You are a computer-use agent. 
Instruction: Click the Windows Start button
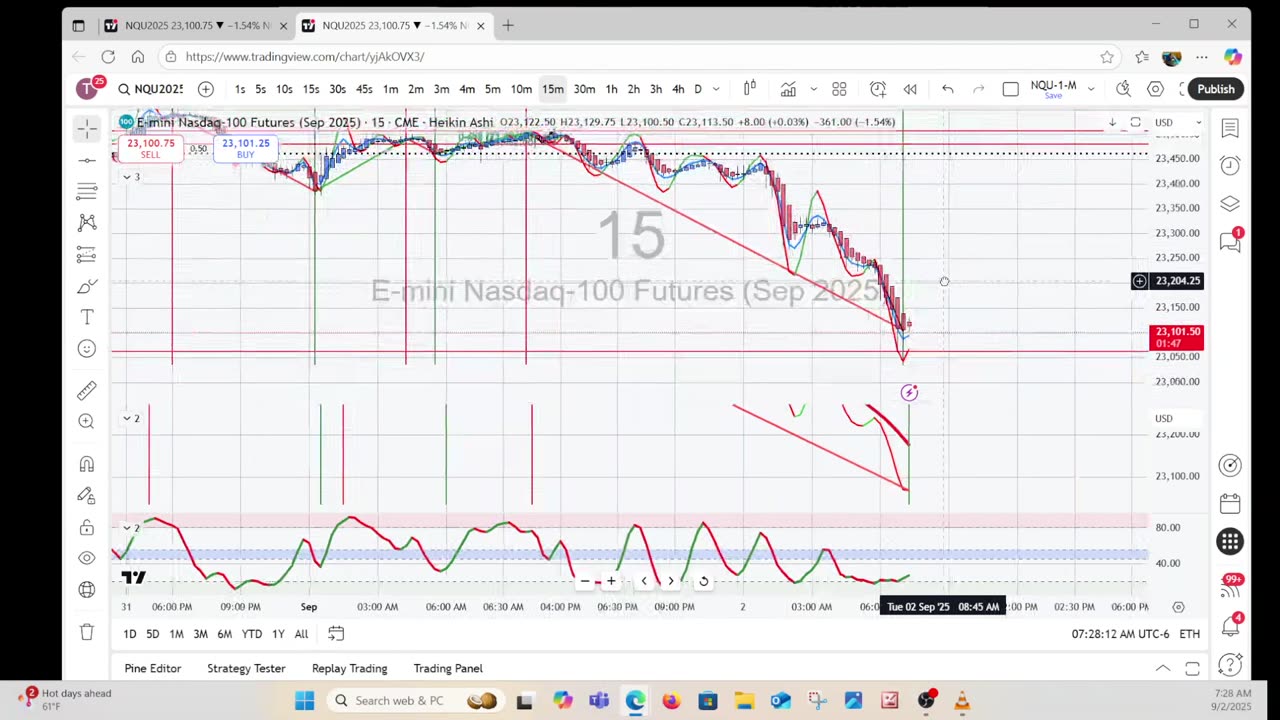coord(304,701)
